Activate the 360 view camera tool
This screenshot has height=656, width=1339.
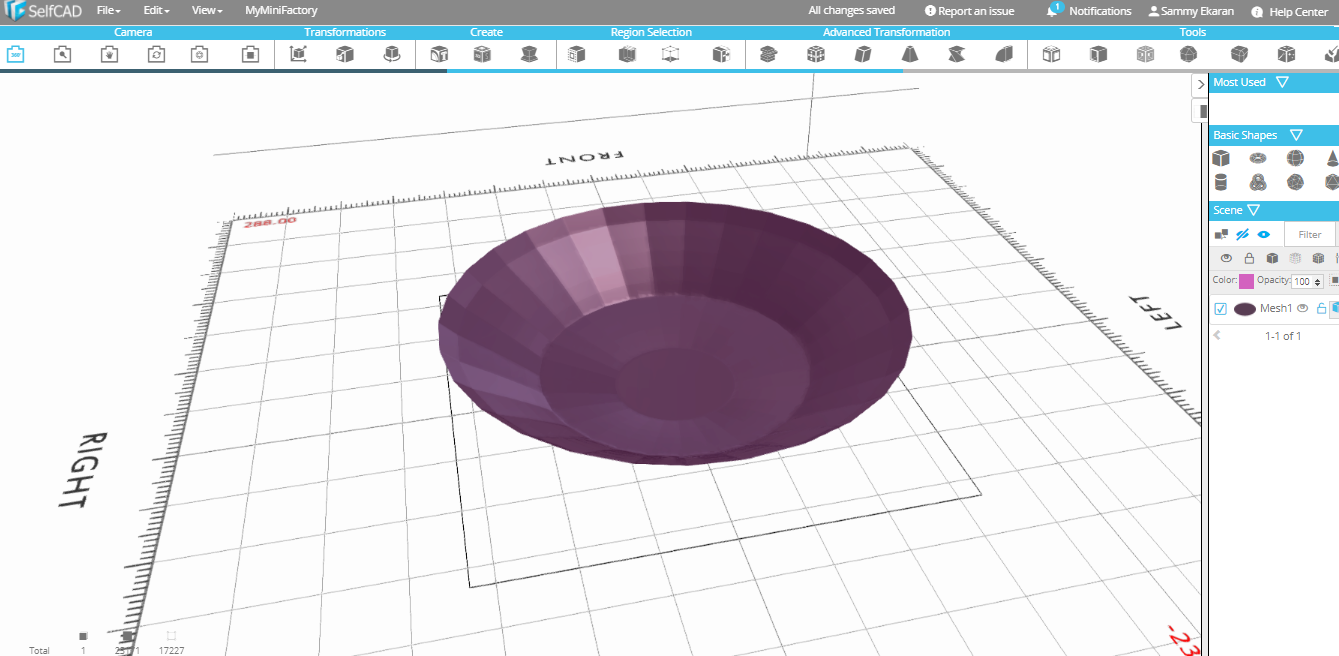tap(16, 56)
